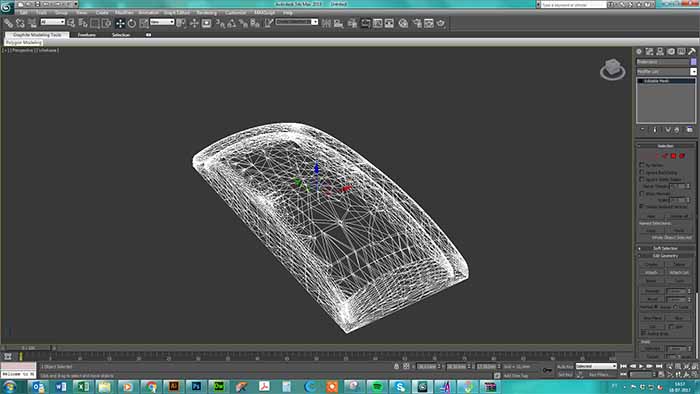Enable the Show Normals checkbox
Viewport: 700px width, 394px height.
642,194
